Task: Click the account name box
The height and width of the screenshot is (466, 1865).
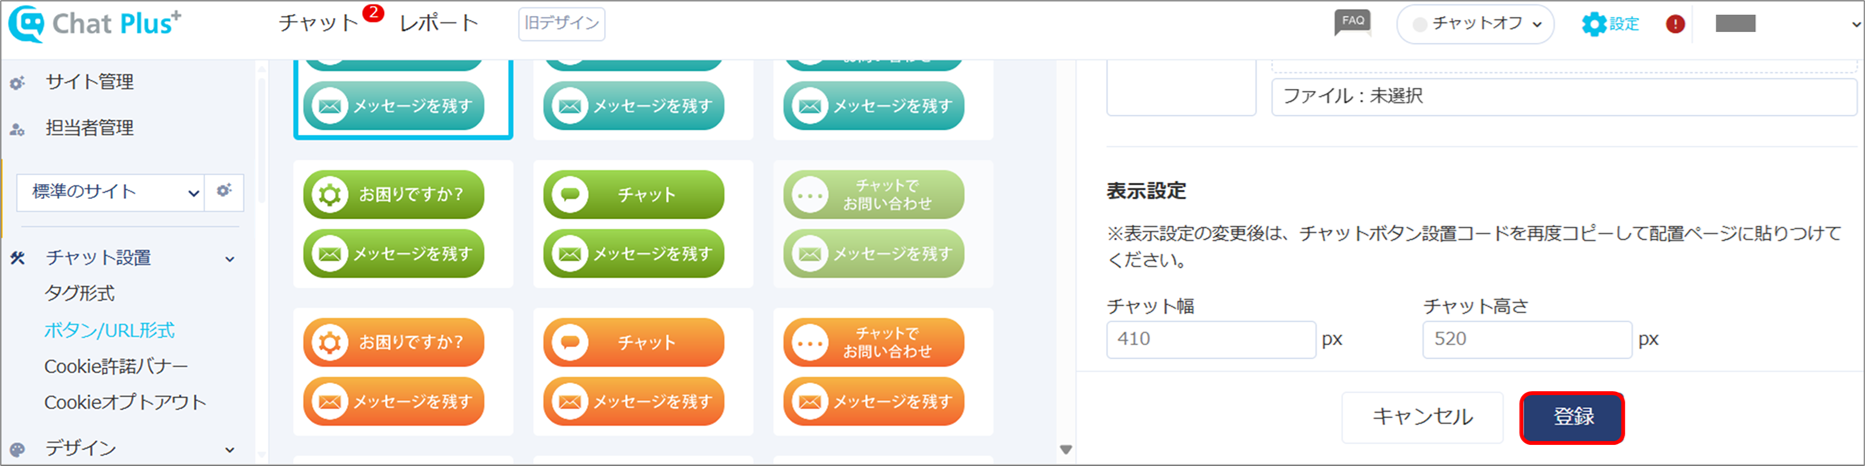Action: 1735,24
